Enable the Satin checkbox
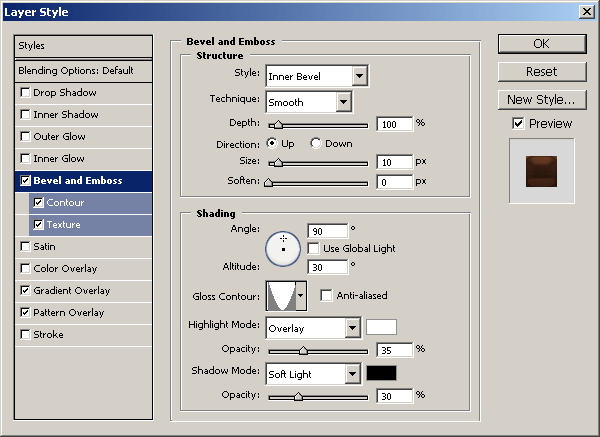Viewport: 600px width, 437px height. point(25,246)
